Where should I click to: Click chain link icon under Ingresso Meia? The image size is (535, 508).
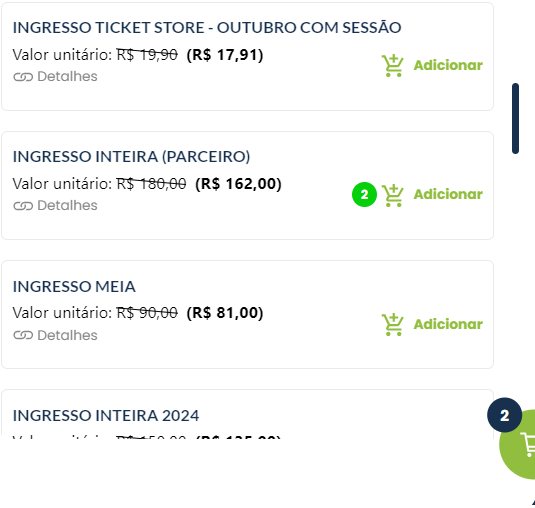tap(23, 336)
